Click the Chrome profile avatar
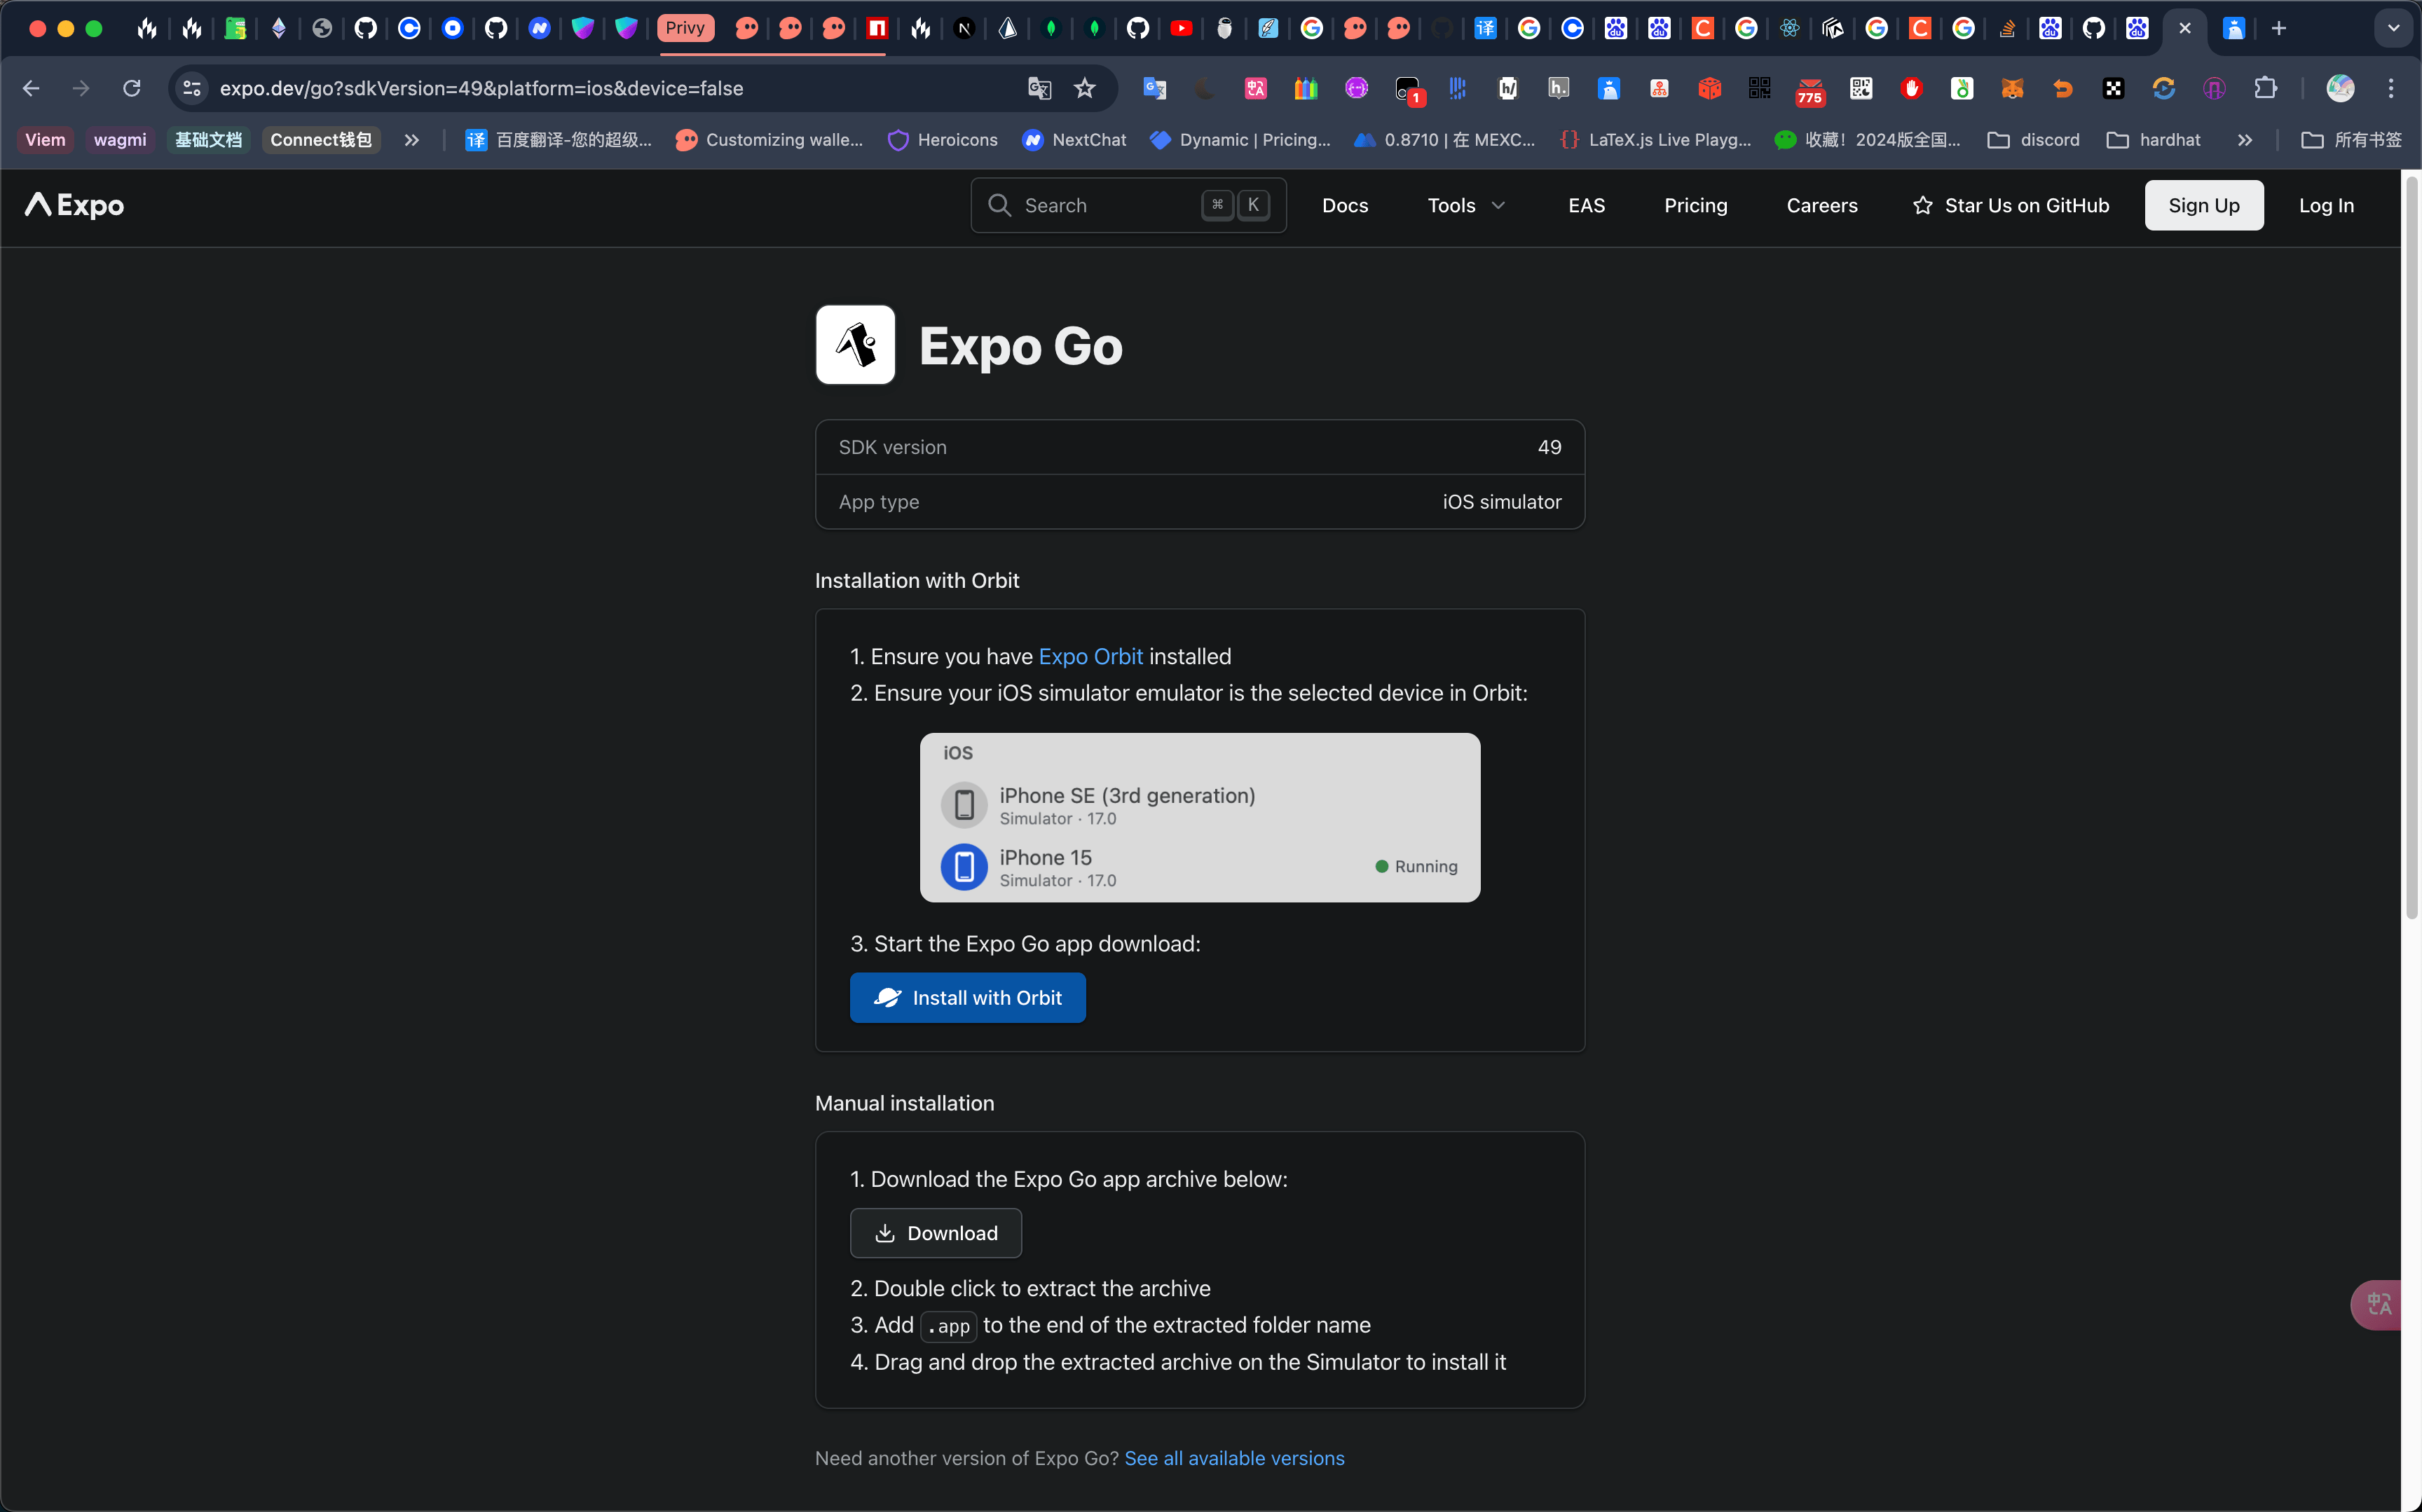The image size is (2422, 1512). [2340, 88]
